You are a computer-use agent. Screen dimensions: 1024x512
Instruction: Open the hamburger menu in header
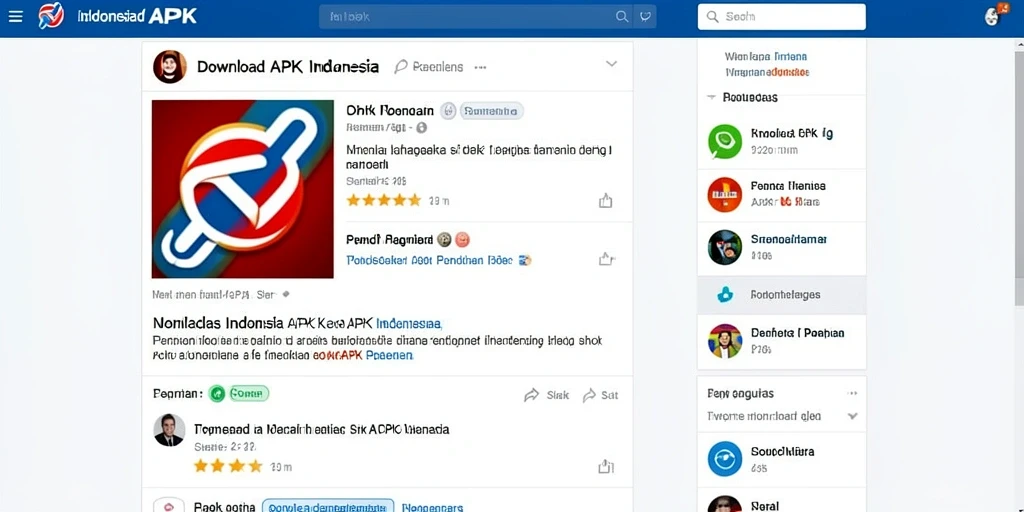(x=16, y=16)
